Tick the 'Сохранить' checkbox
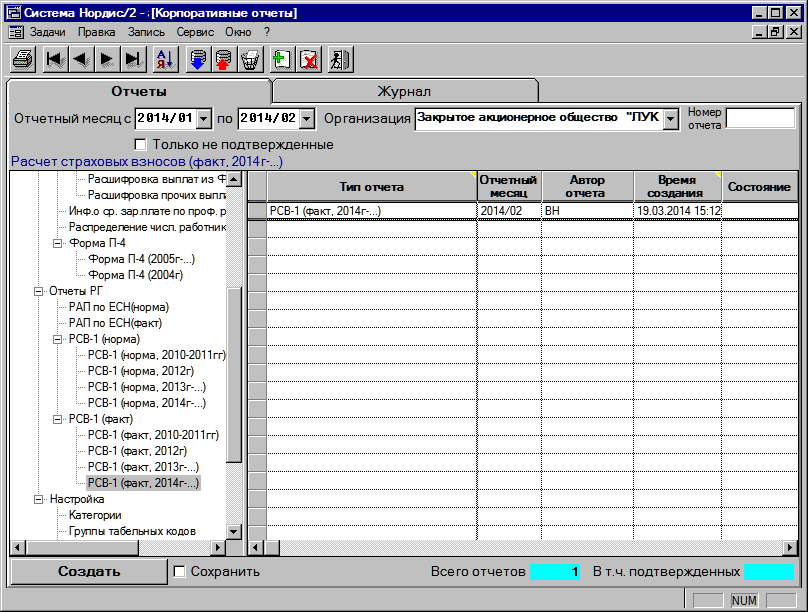808x612 pixels. coord(179,571)
